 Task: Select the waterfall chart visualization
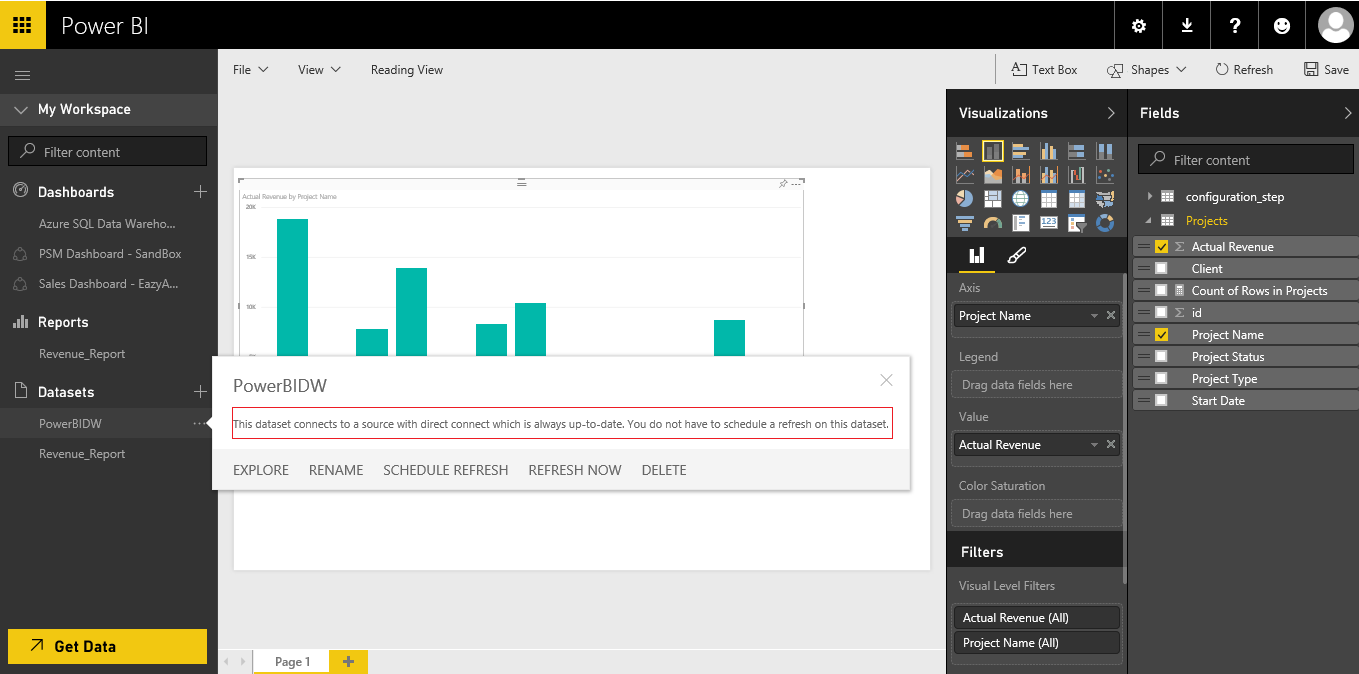click(1077, 175)
